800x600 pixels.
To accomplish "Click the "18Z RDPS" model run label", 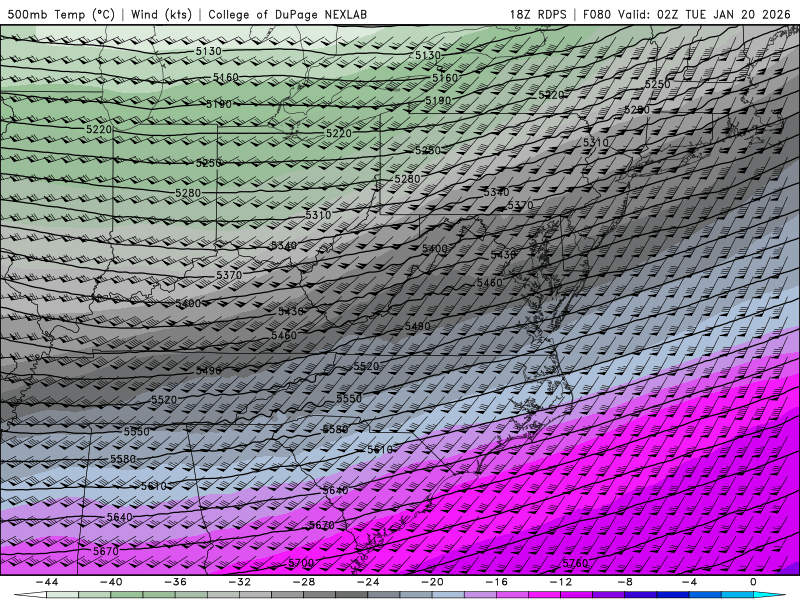I will (538, 14).
